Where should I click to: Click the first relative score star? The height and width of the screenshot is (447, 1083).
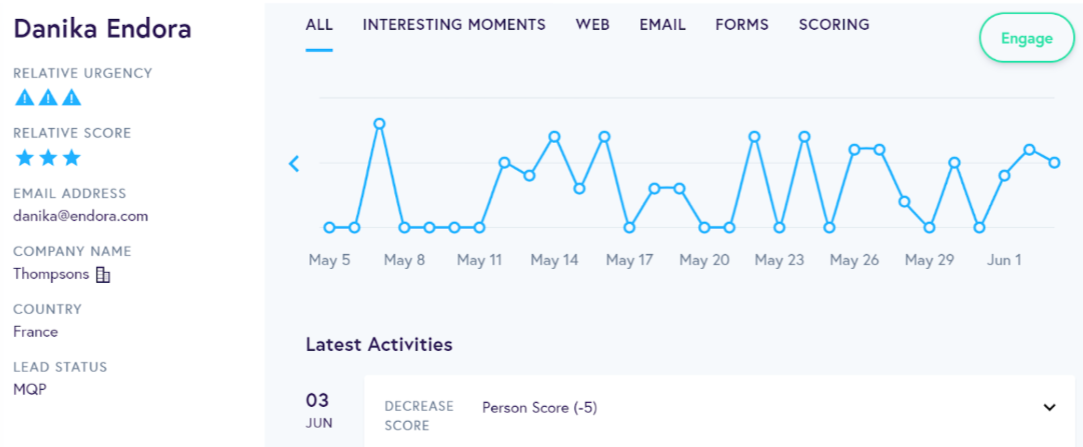(x=25, y=158)
